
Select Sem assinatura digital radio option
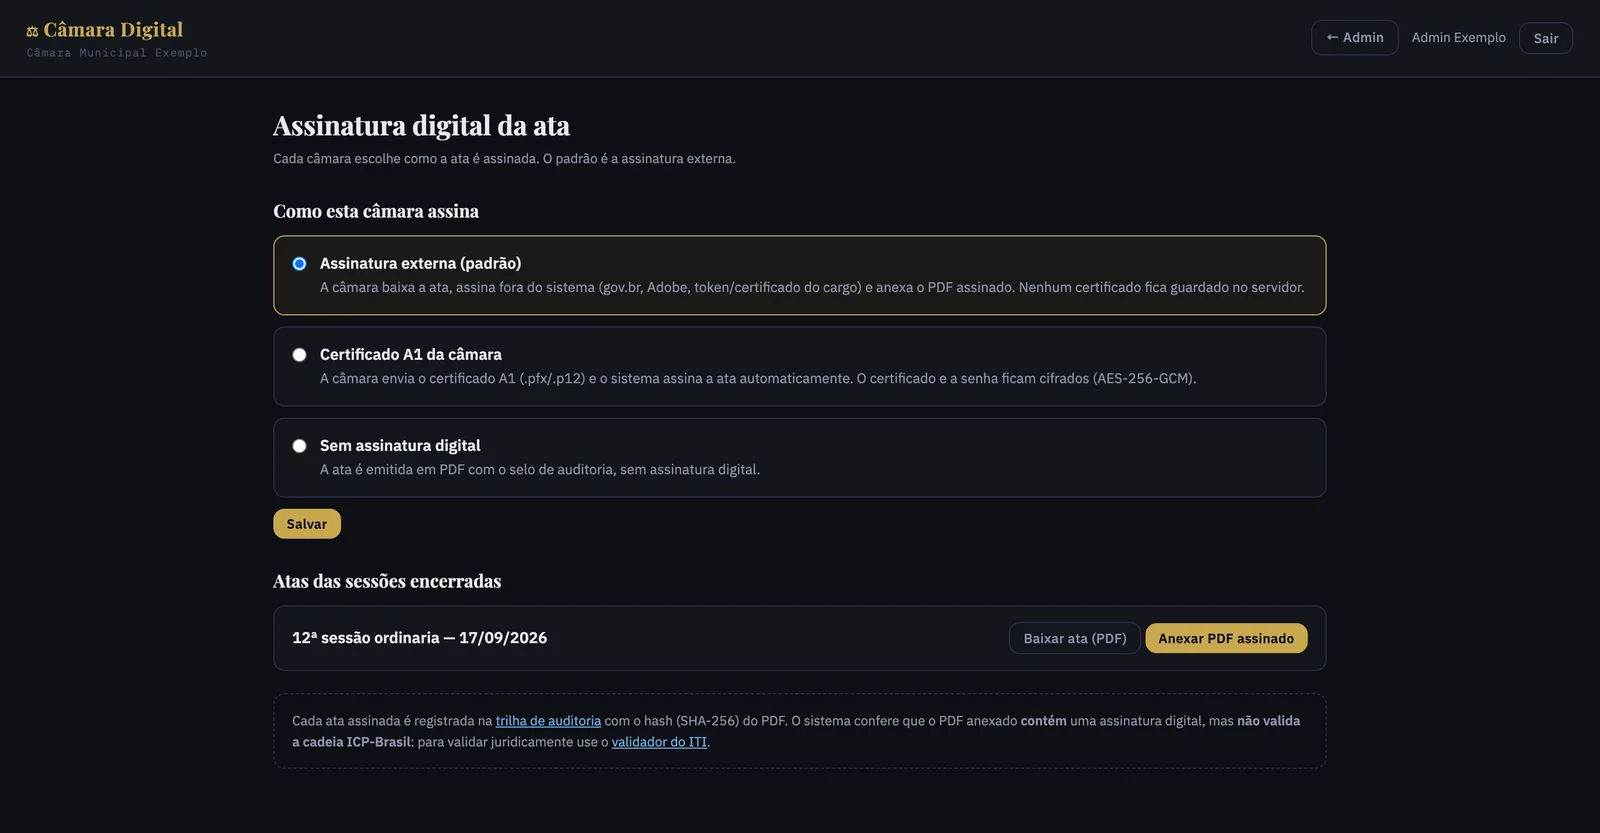tap(299, 446)
